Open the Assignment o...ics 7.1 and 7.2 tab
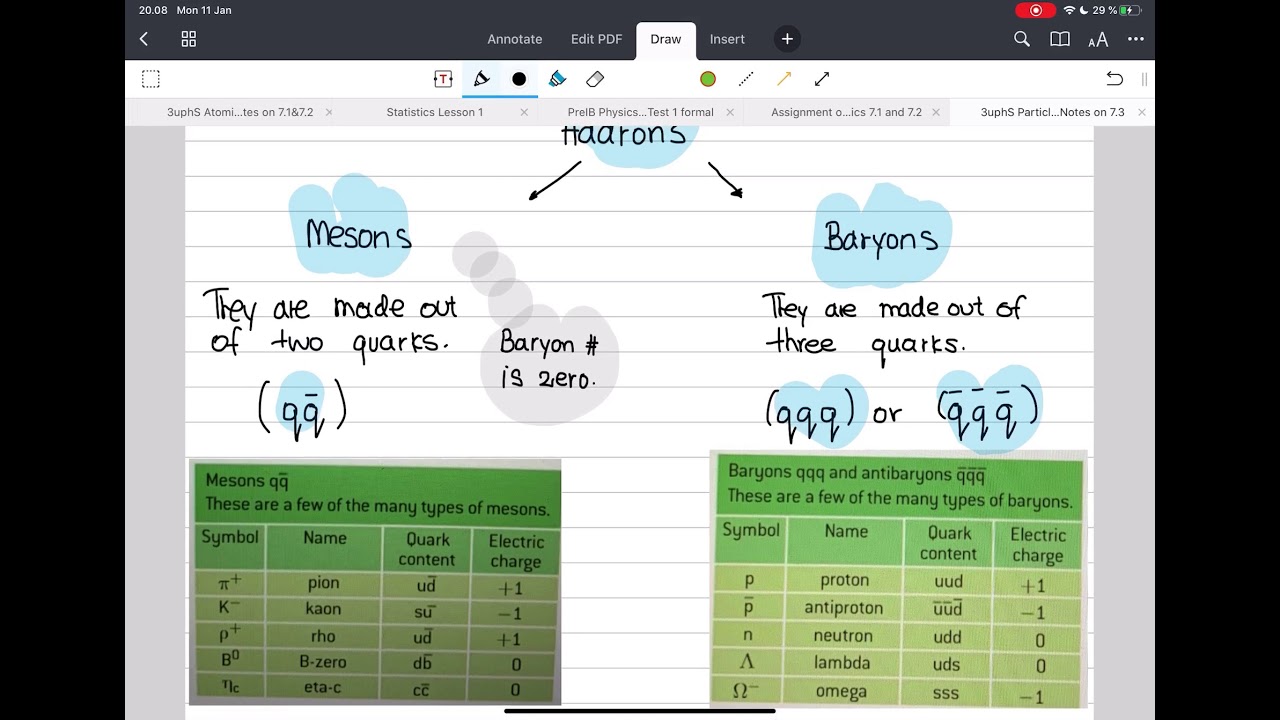 846,112
